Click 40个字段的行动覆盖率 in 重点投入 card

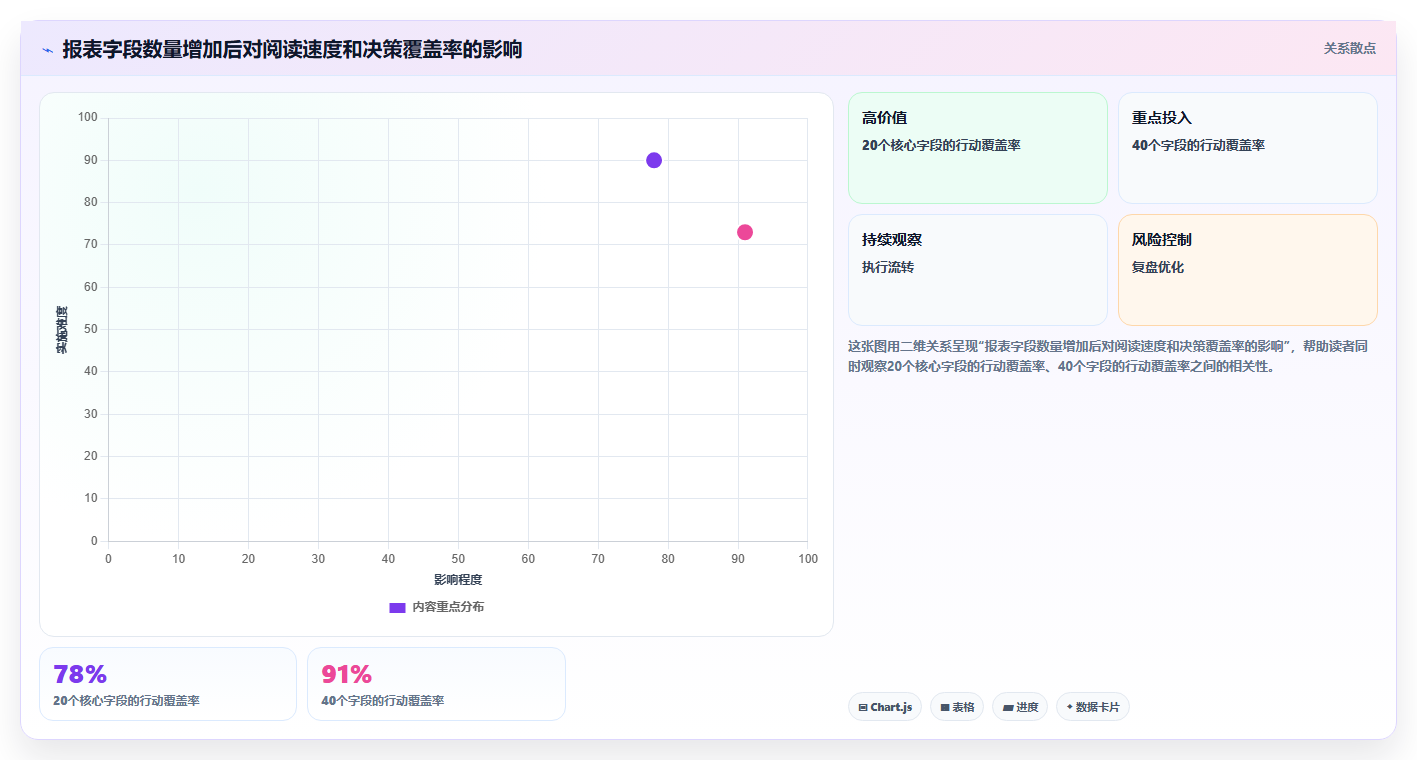1198,146
